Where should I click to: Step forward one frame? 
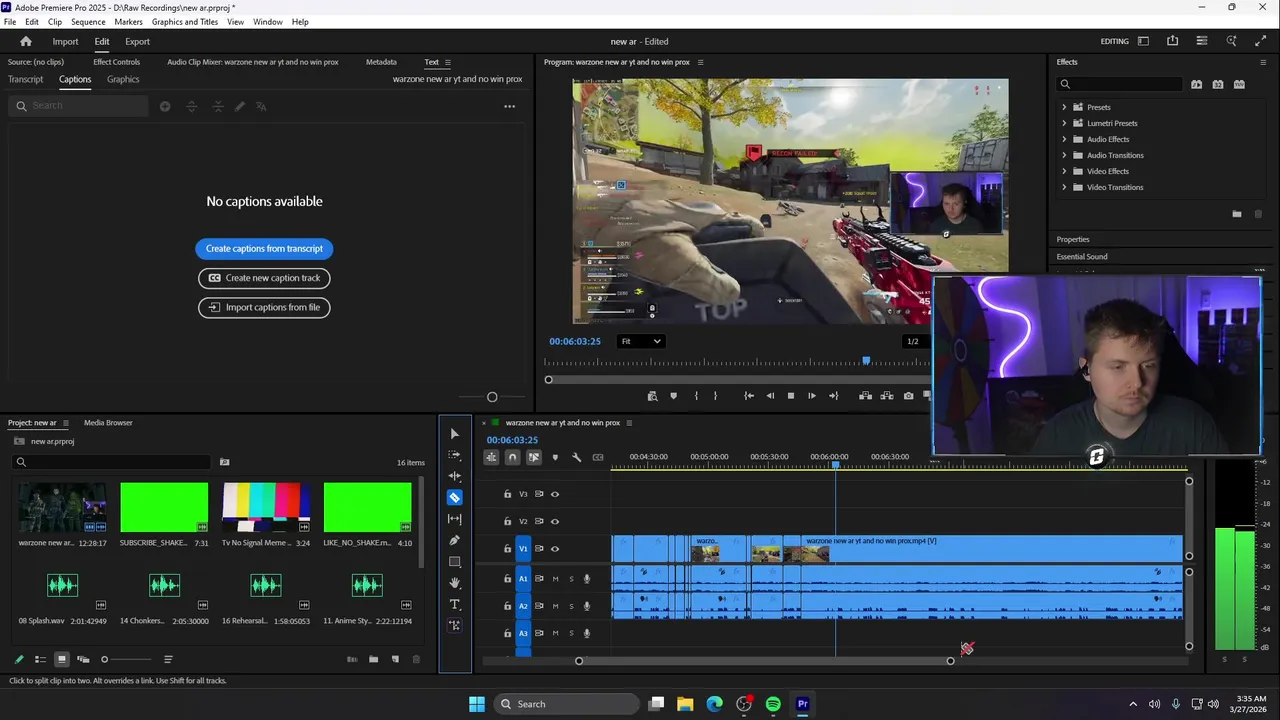(812, 396)
